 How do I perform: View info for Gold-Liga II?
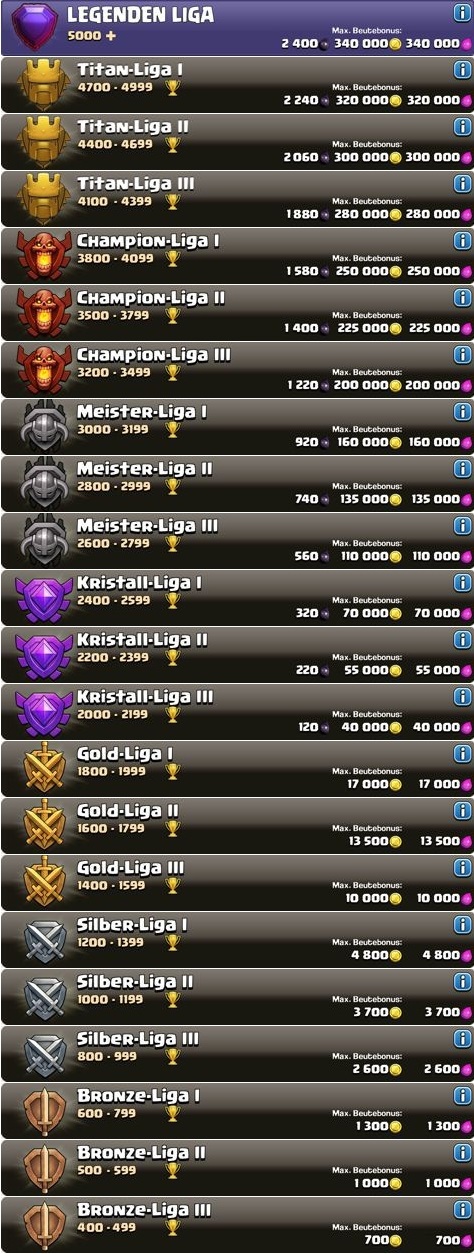(x=462, y=811)
